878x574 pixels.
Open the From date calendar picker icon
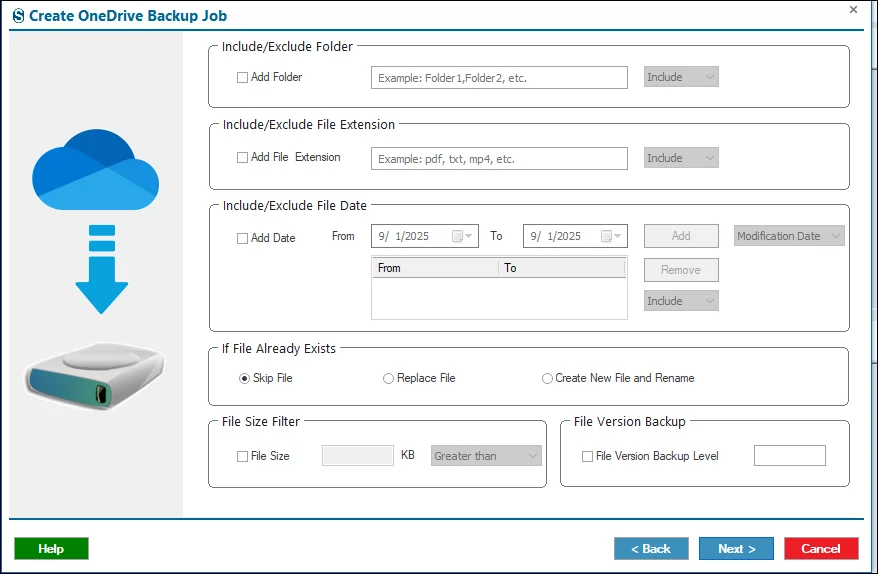(x=463, y=236)
